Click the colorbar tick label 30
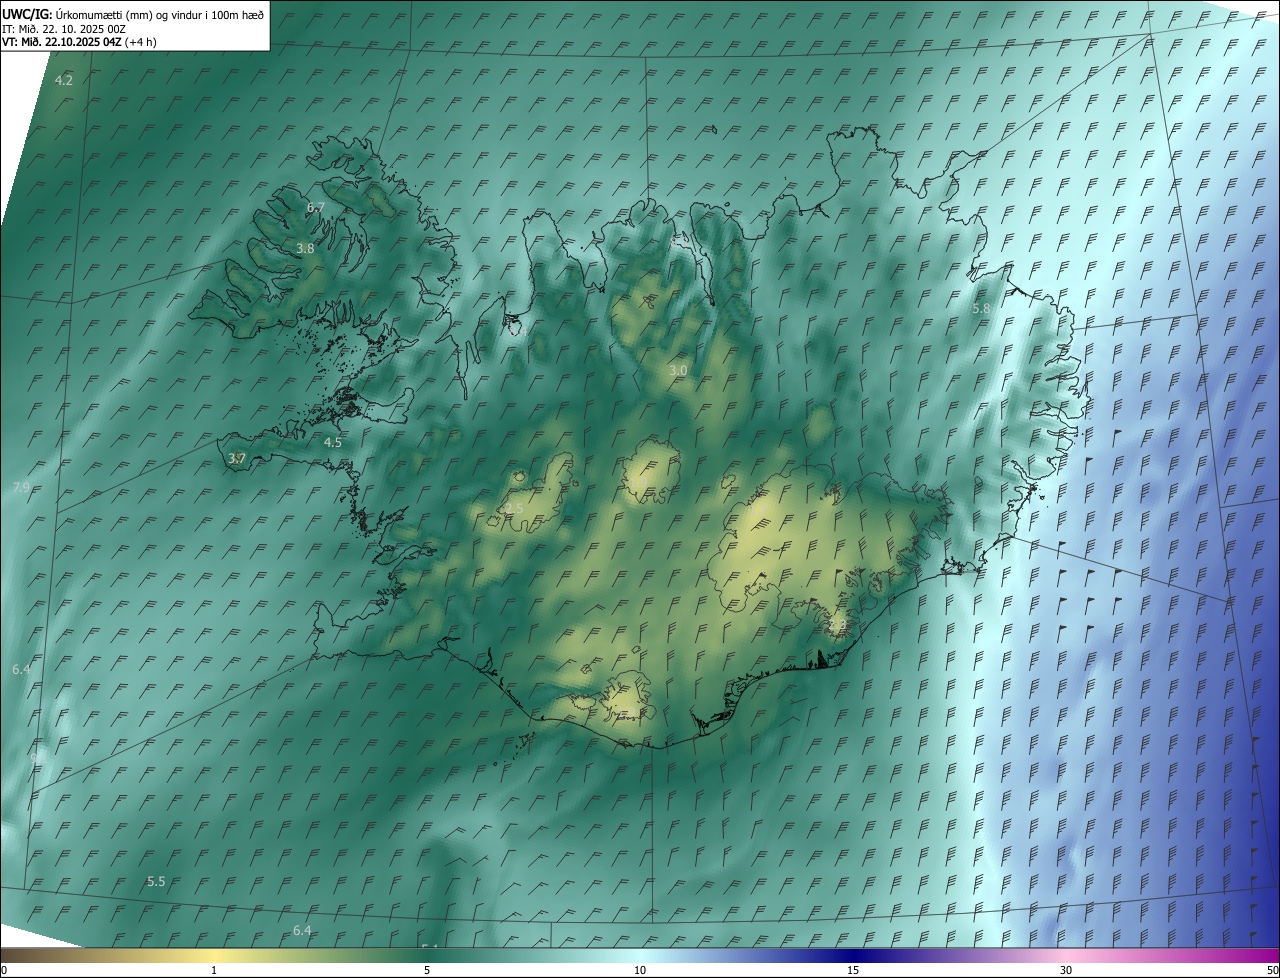The width and height of the screenshot is (1280, 978). coord(1066,970)
